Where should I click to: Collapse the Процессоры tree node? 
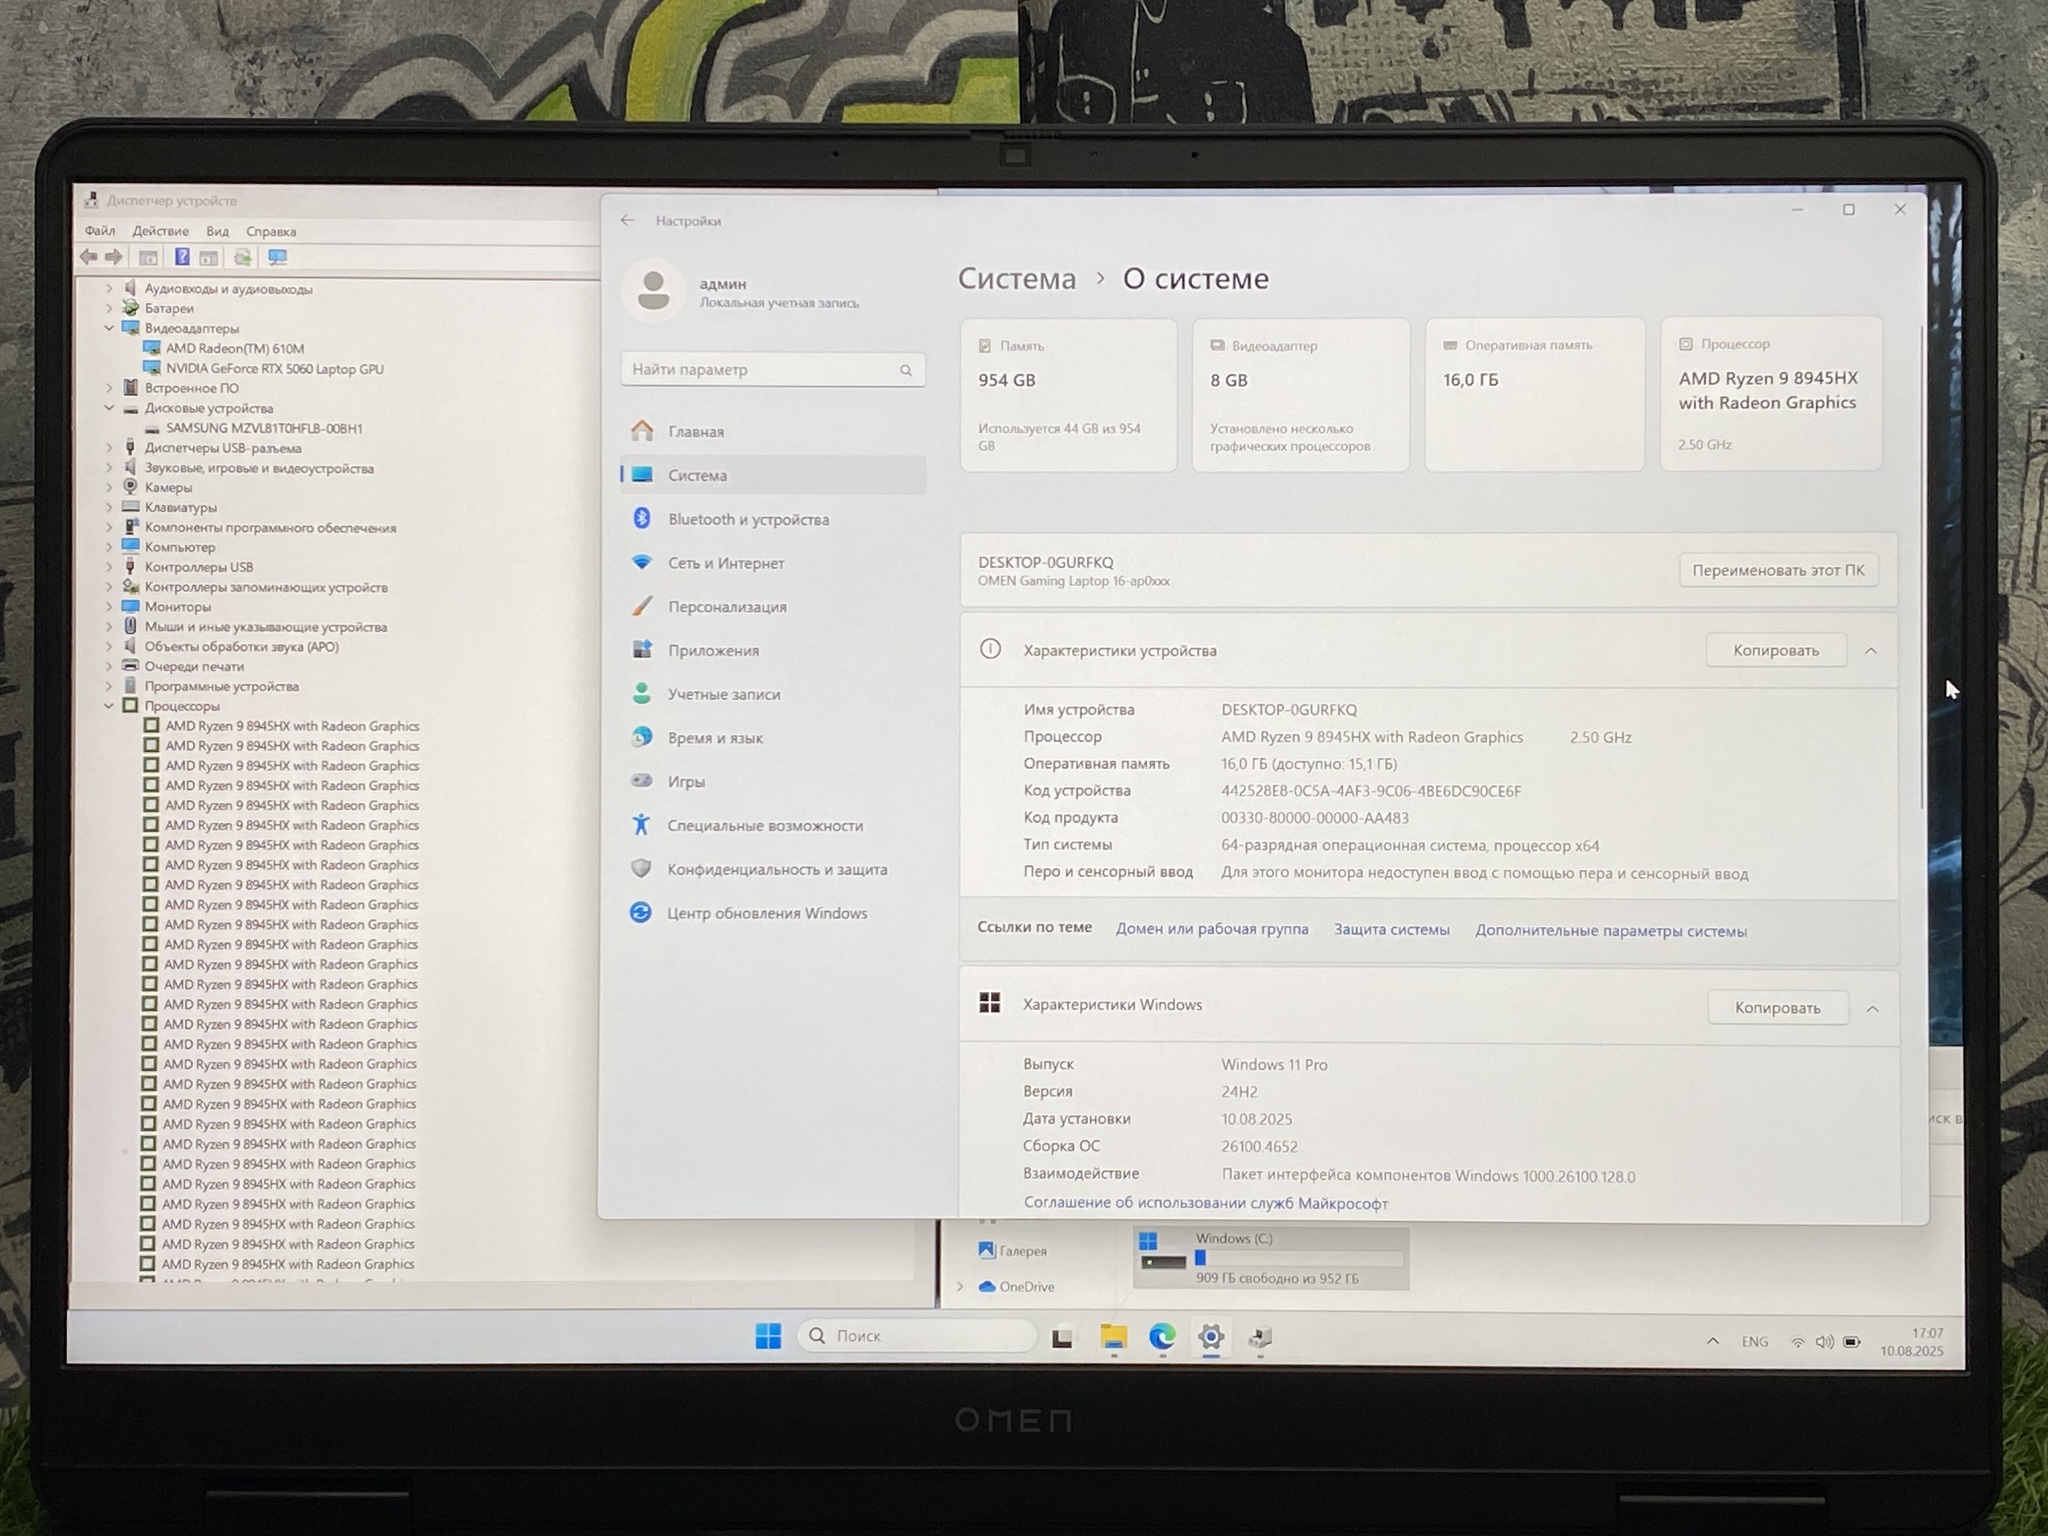point(109,706)
